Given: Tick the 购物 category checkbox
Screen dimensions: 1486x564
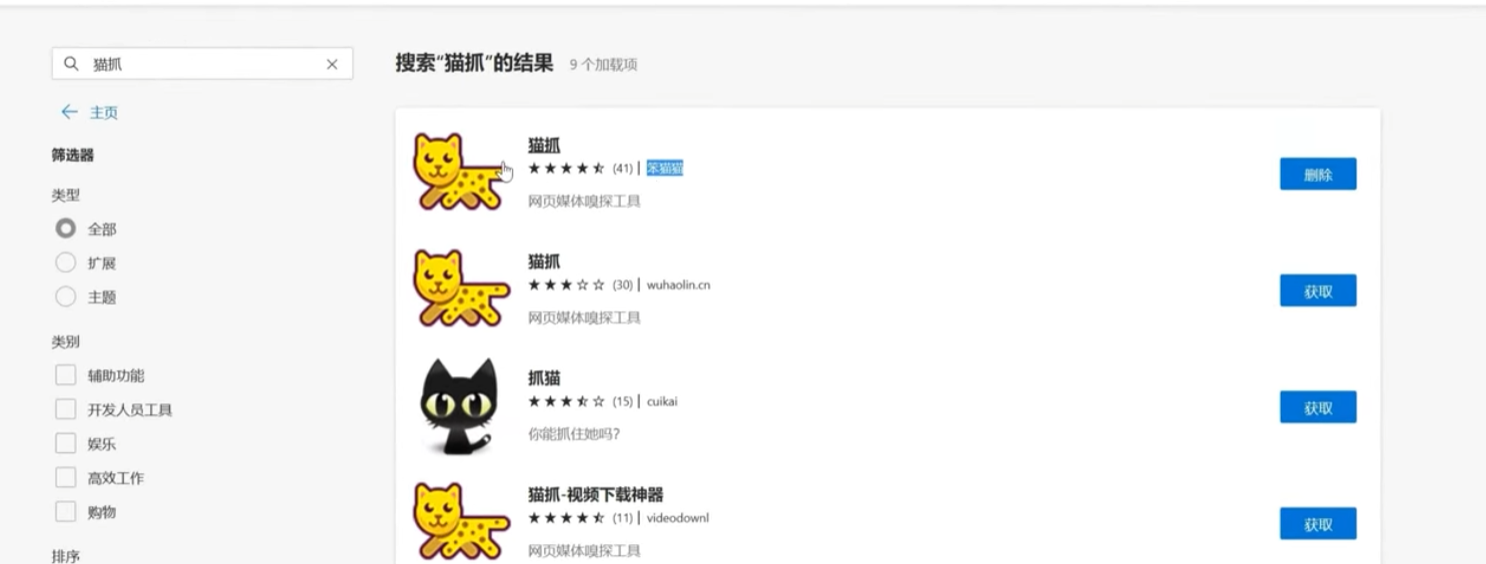Looking at the screenshot, I should click(66, 511).
